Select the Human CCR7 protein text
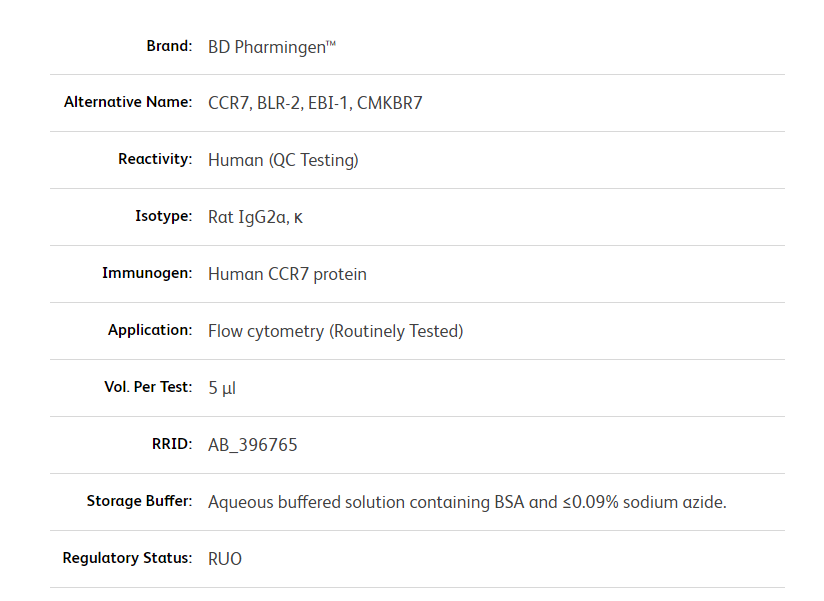The width and height of the screenshot is (824, 601). tap(287, 274)
